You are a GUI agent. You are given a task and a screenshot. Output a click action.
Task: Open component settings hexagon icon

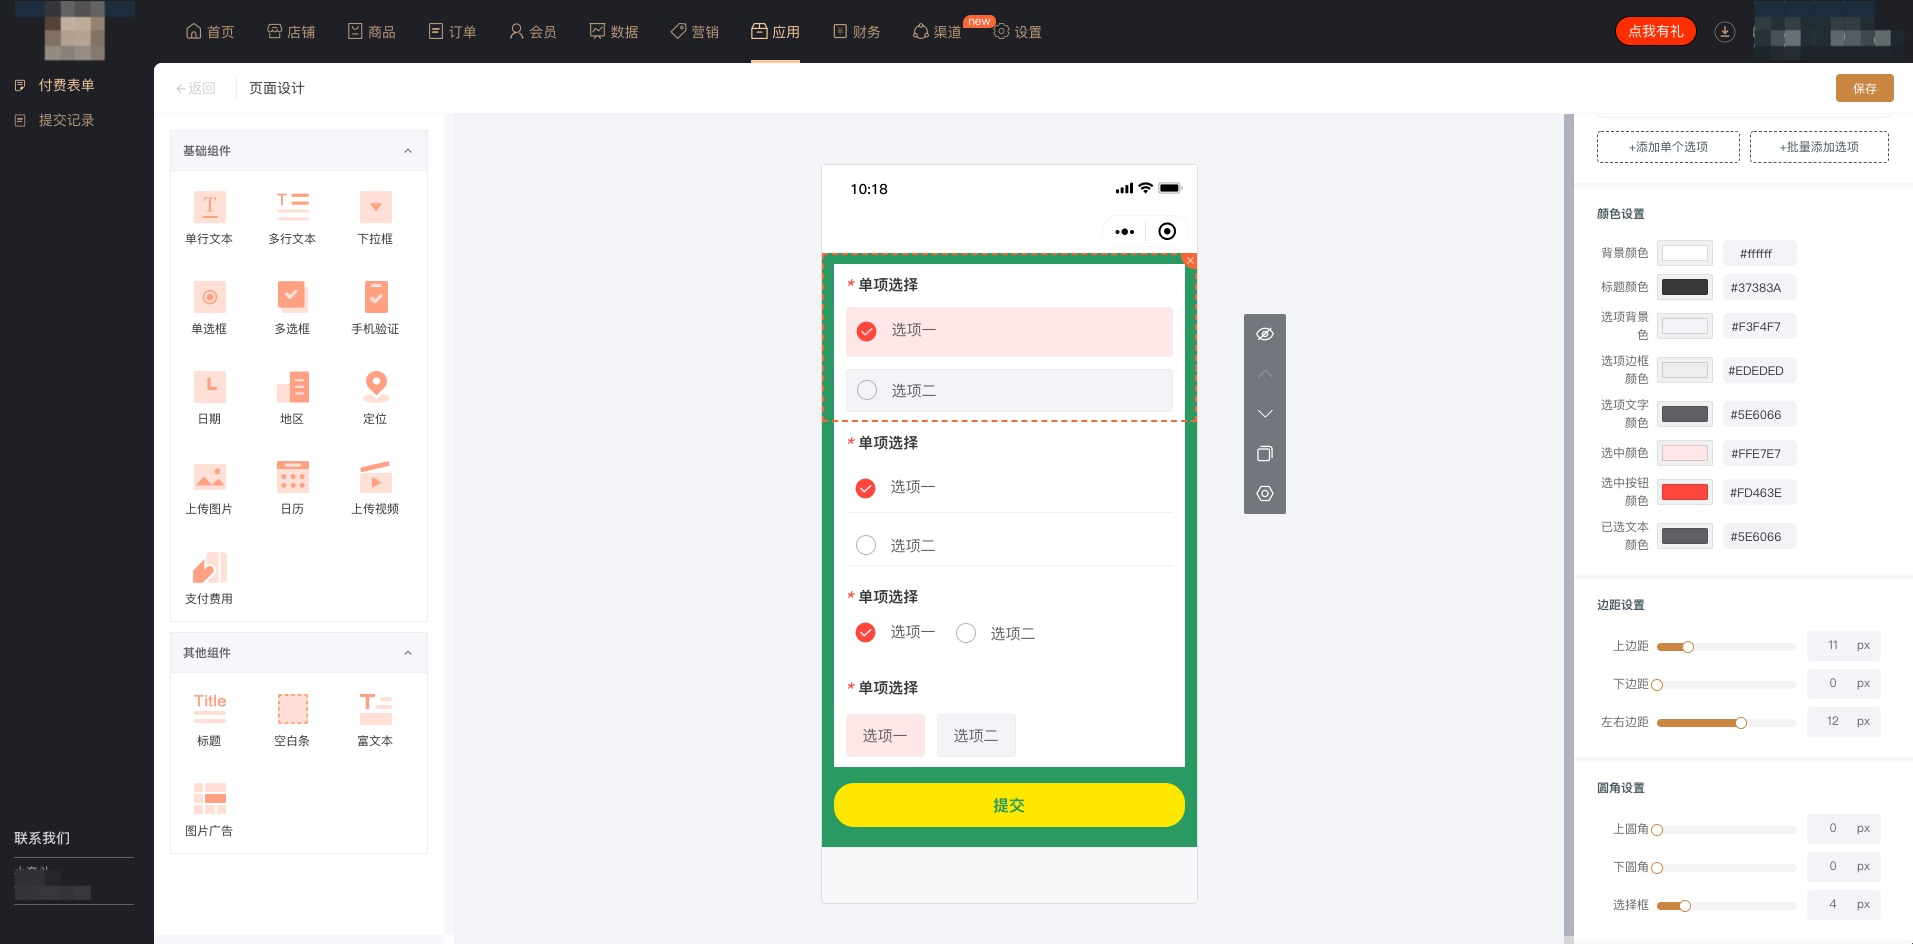(x=1265, y=494)
